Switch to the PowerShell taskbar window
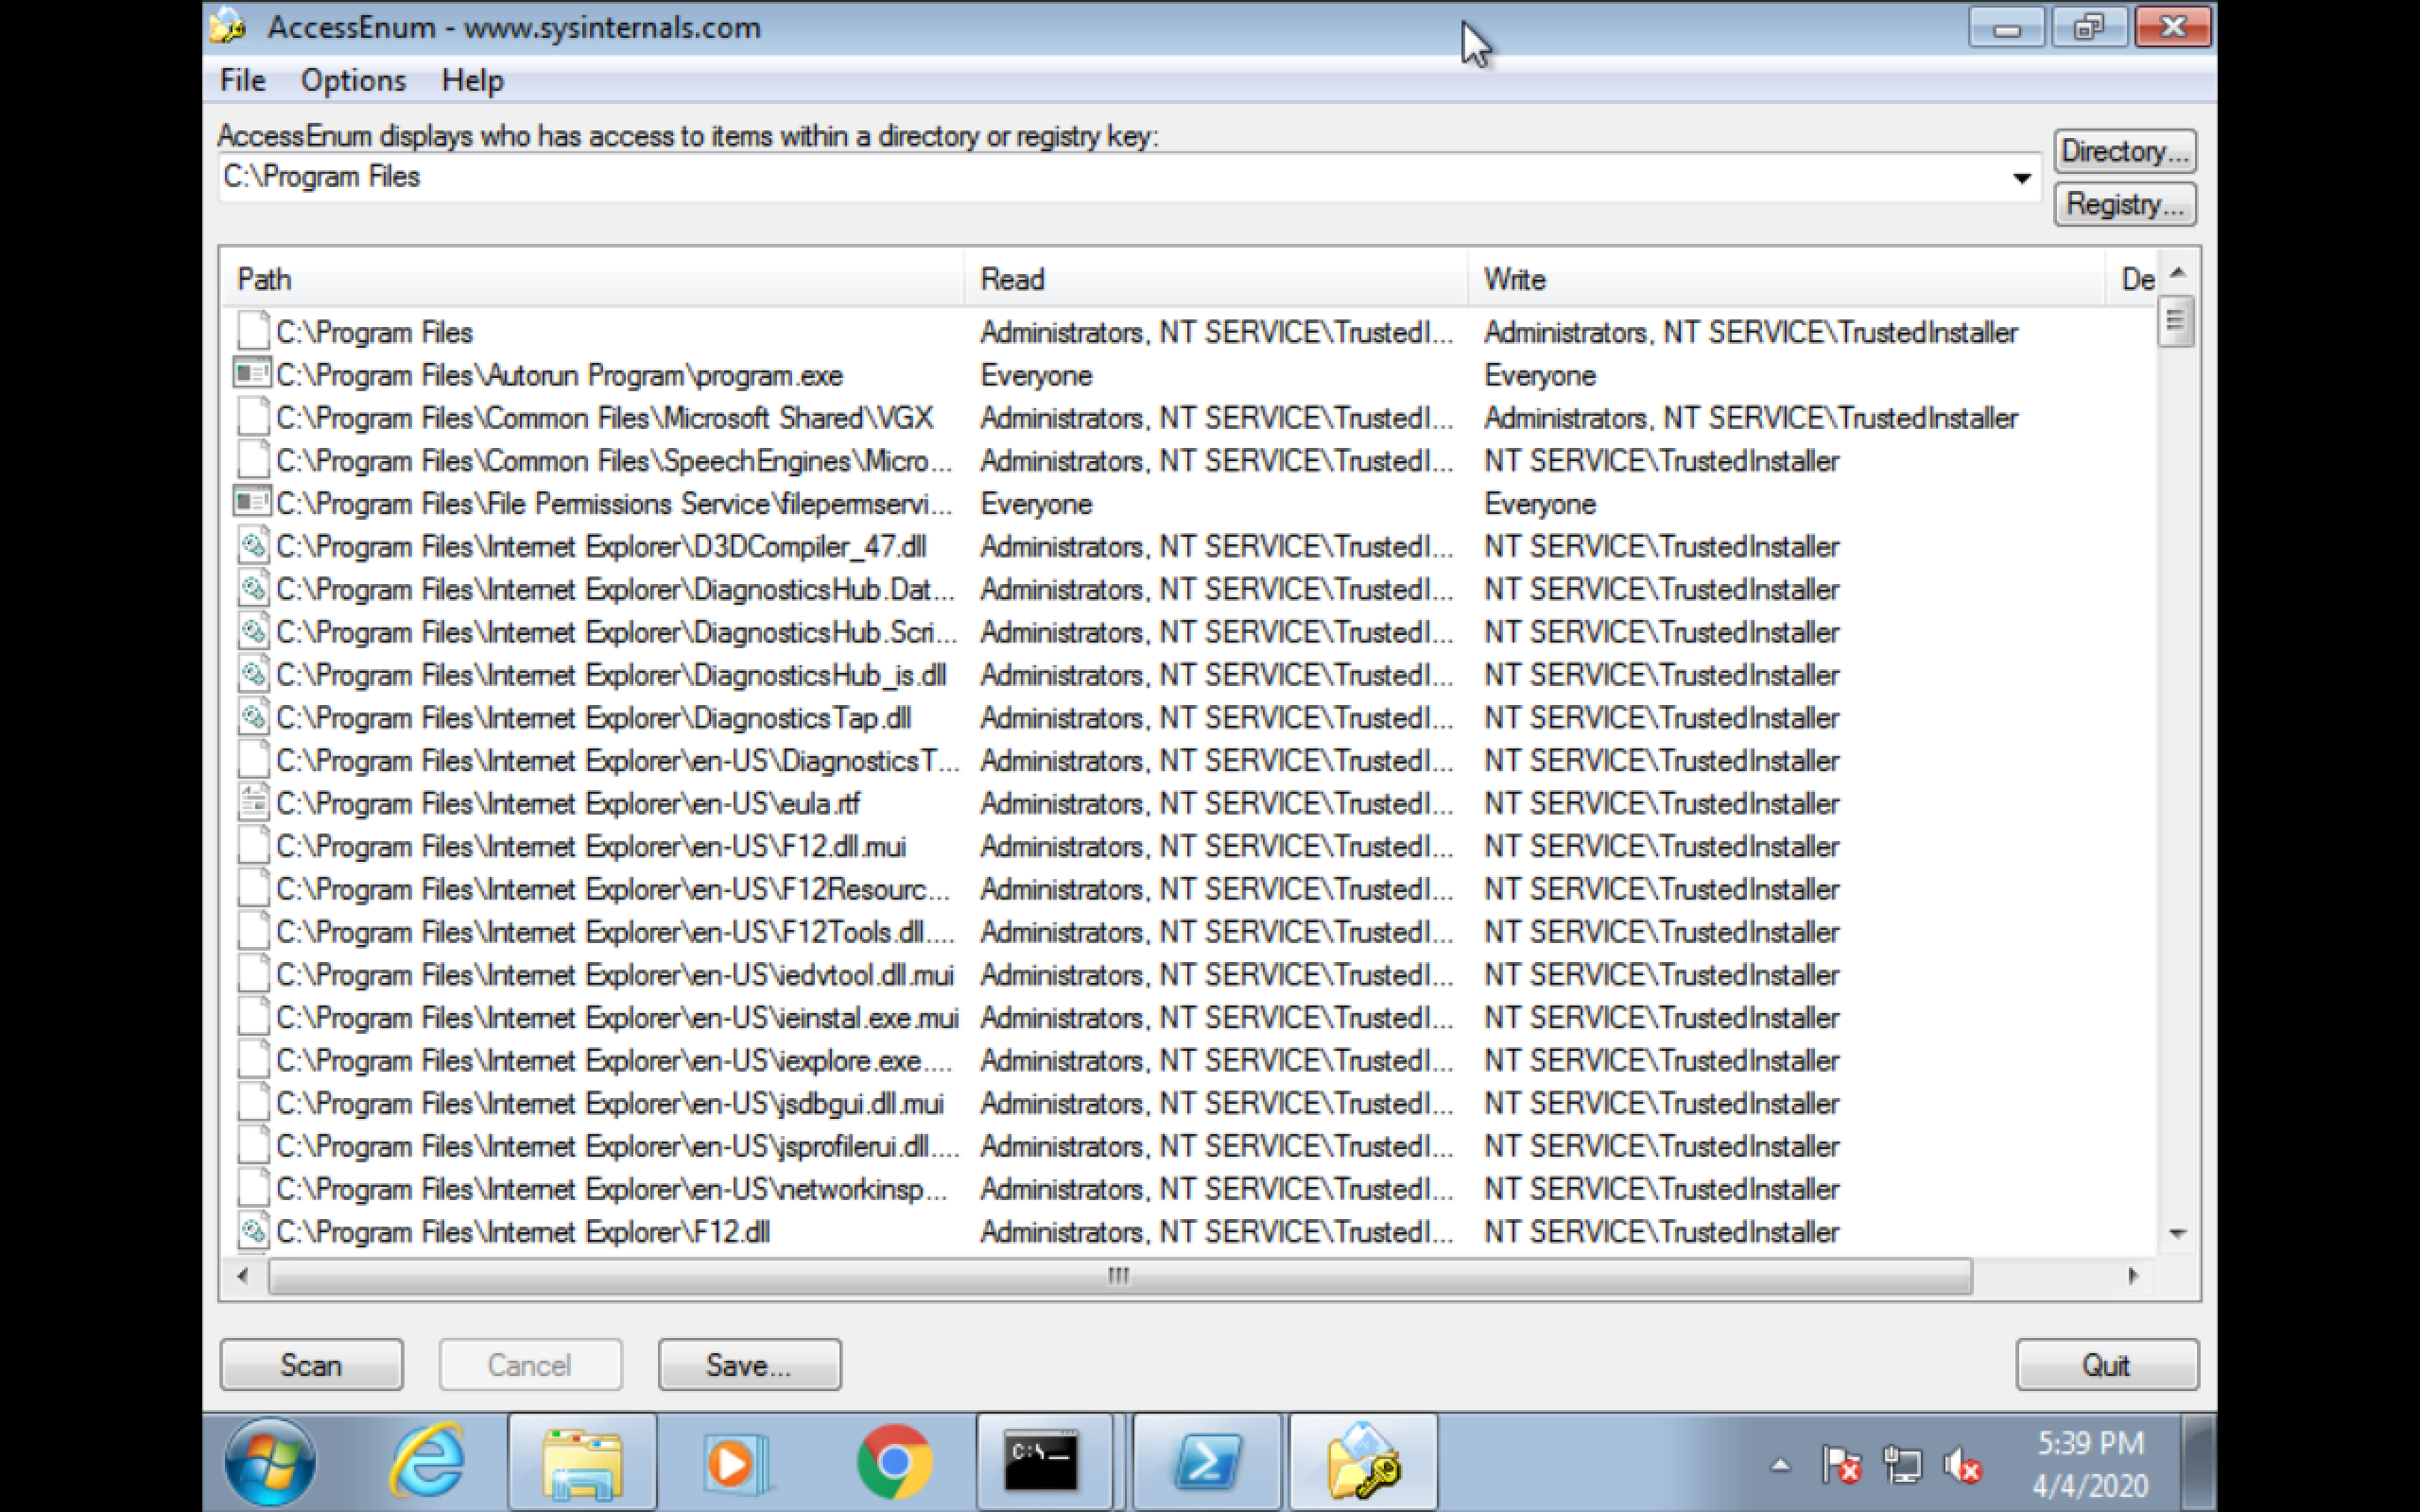Image resolution: width=2420 pixels, height=1512 pixels. (1207, 1462)
